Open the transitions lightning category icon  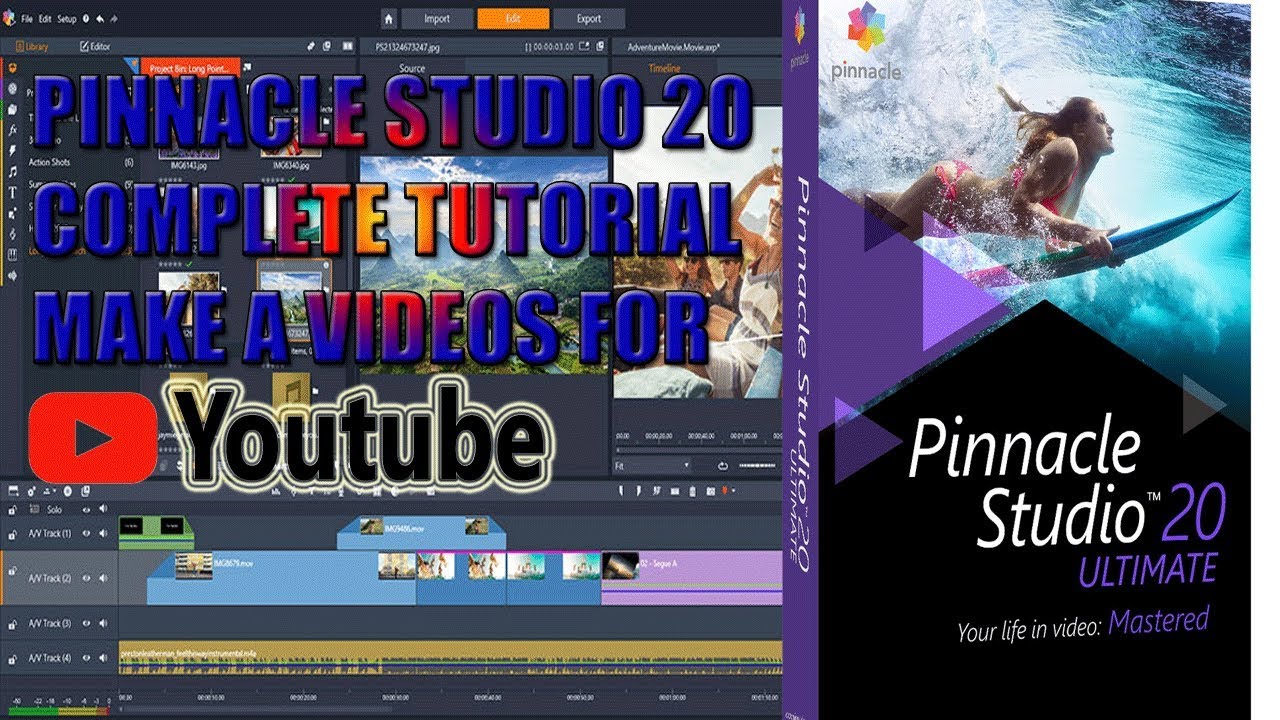(12, 150)
